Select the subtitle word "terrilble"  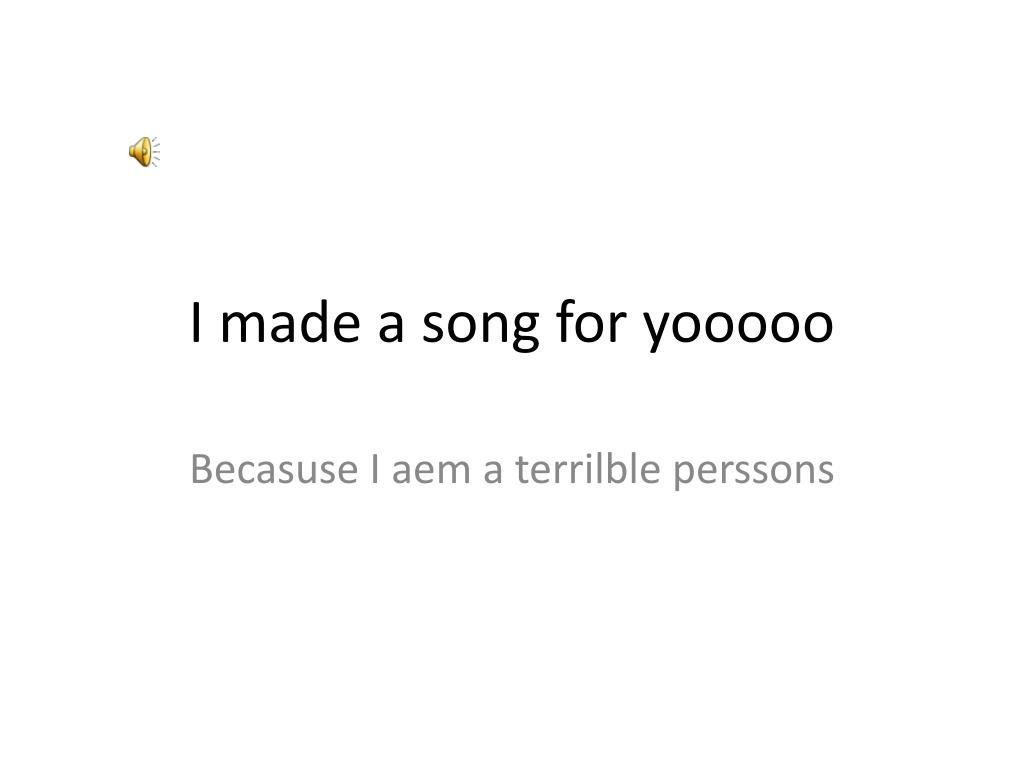point(588,468)
